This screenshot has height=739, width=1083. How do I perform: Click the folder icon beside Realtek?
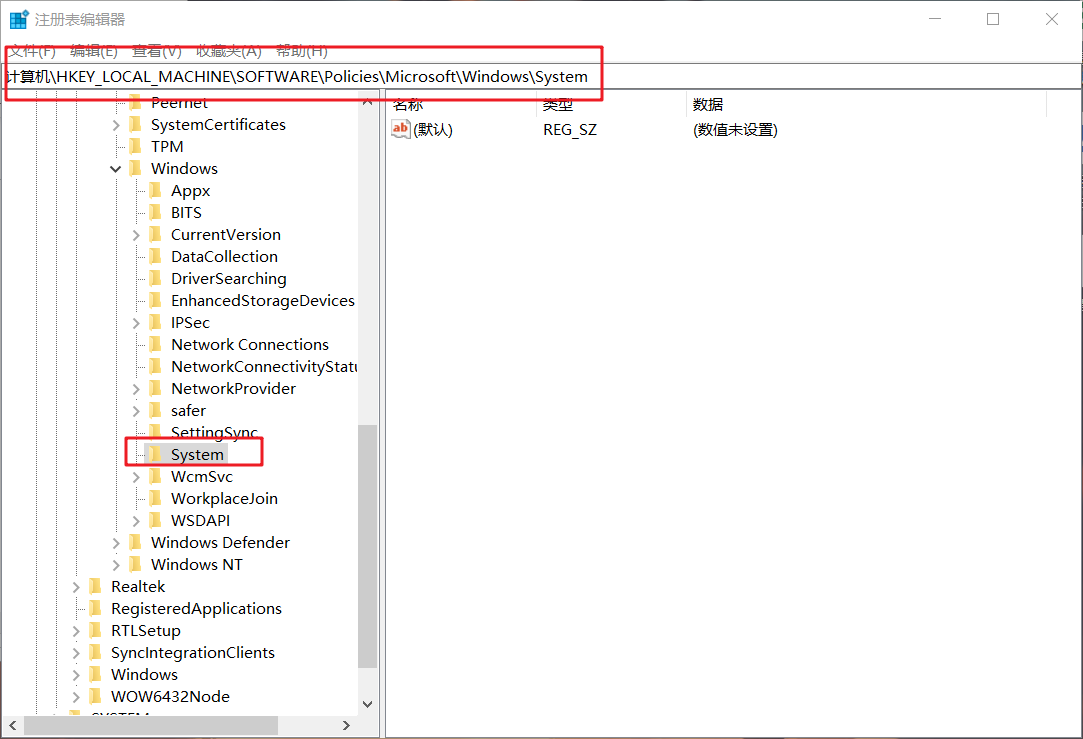95,586
